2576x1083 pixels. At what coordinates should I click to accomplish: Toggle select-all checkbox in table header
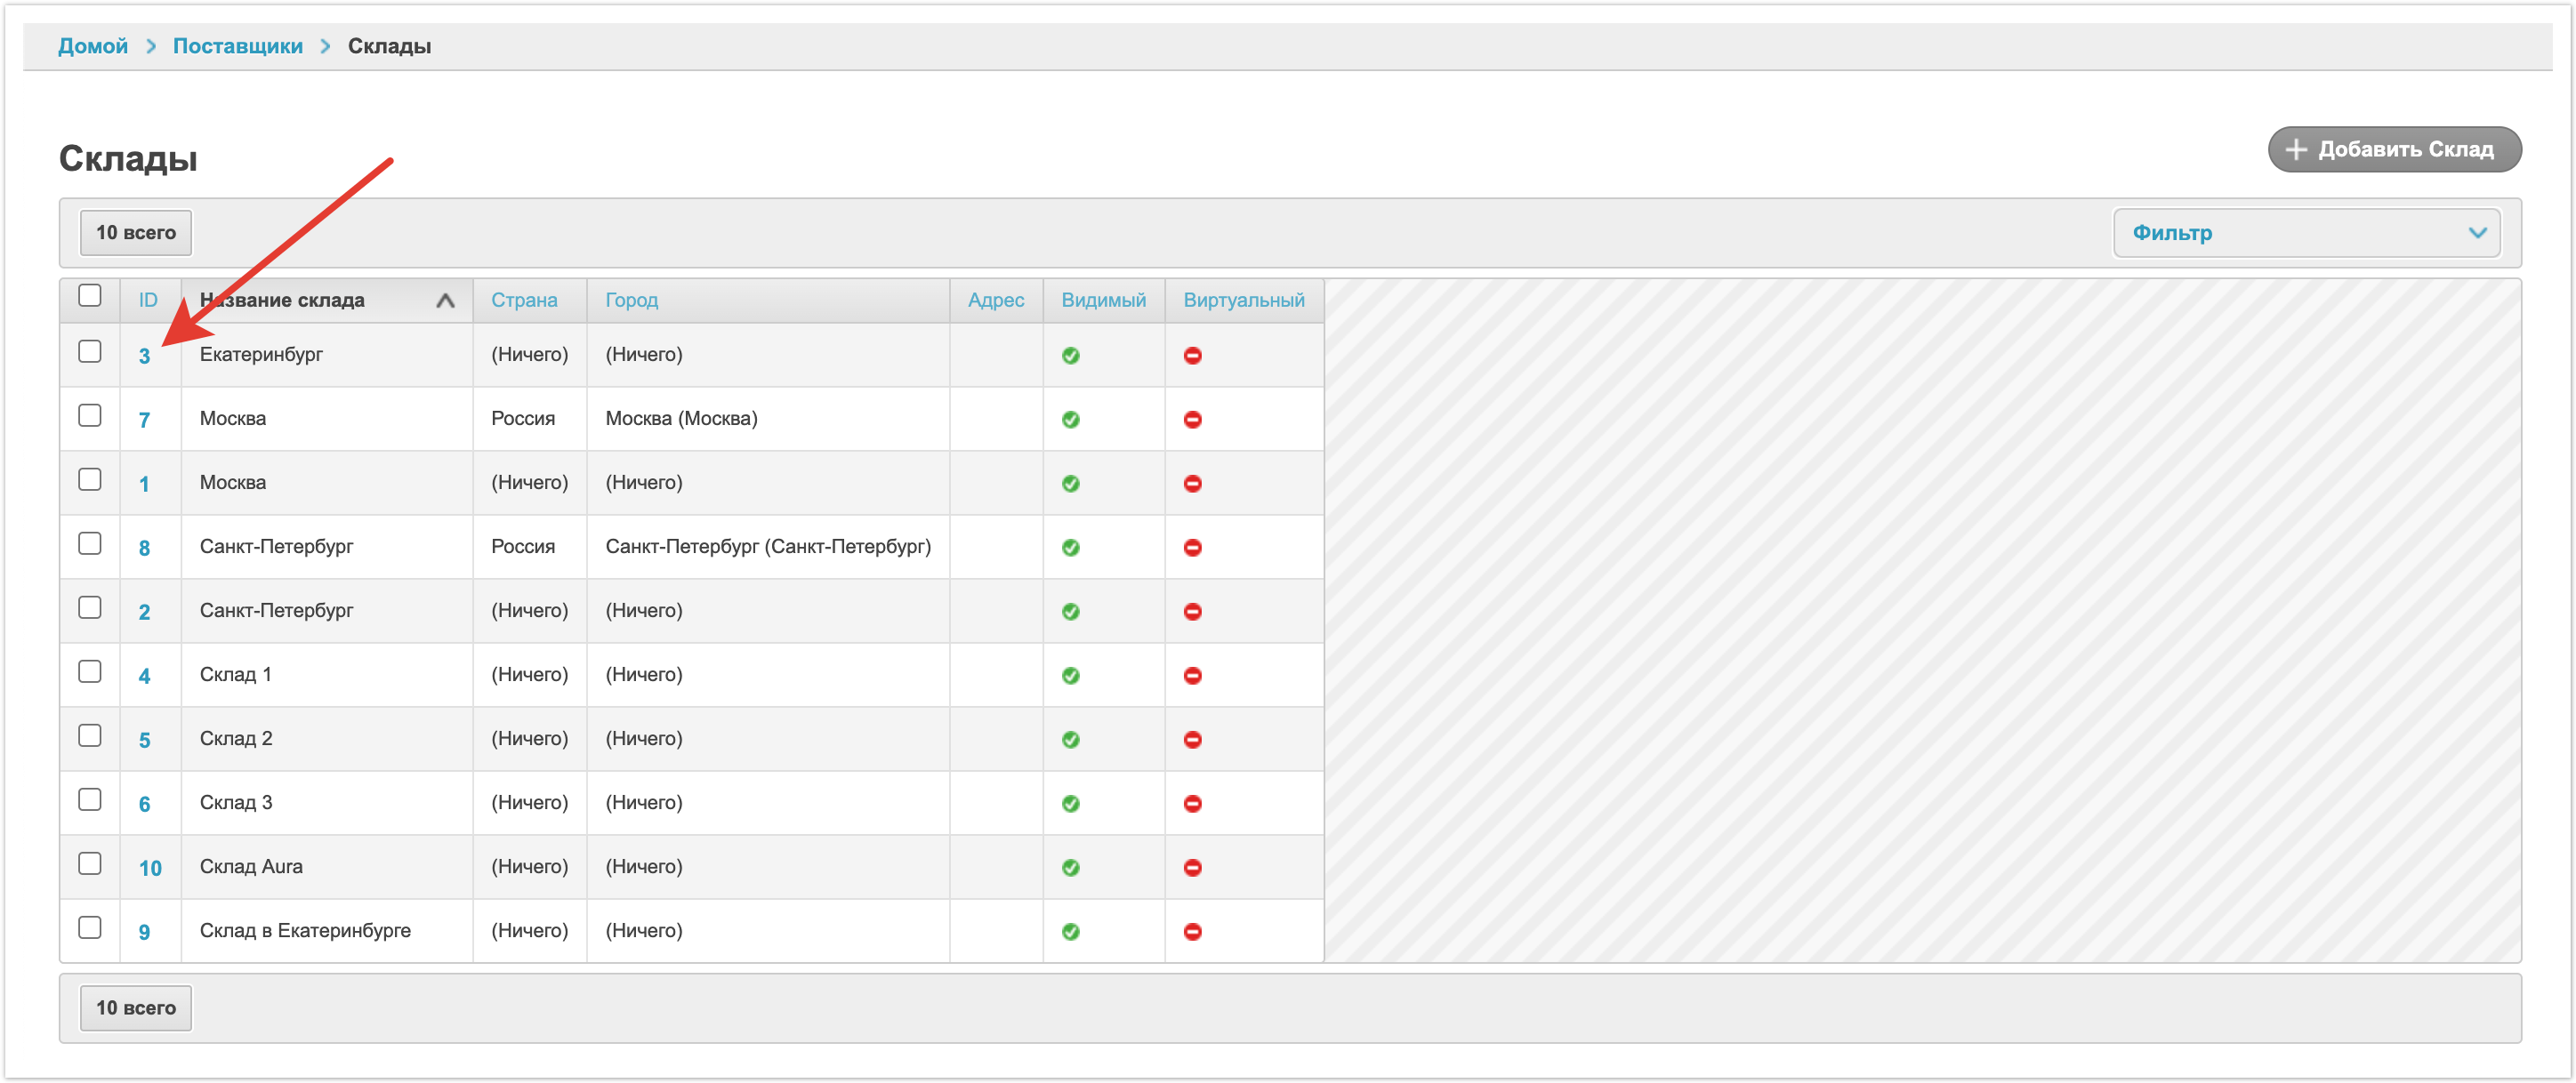[x=90, y=295]
